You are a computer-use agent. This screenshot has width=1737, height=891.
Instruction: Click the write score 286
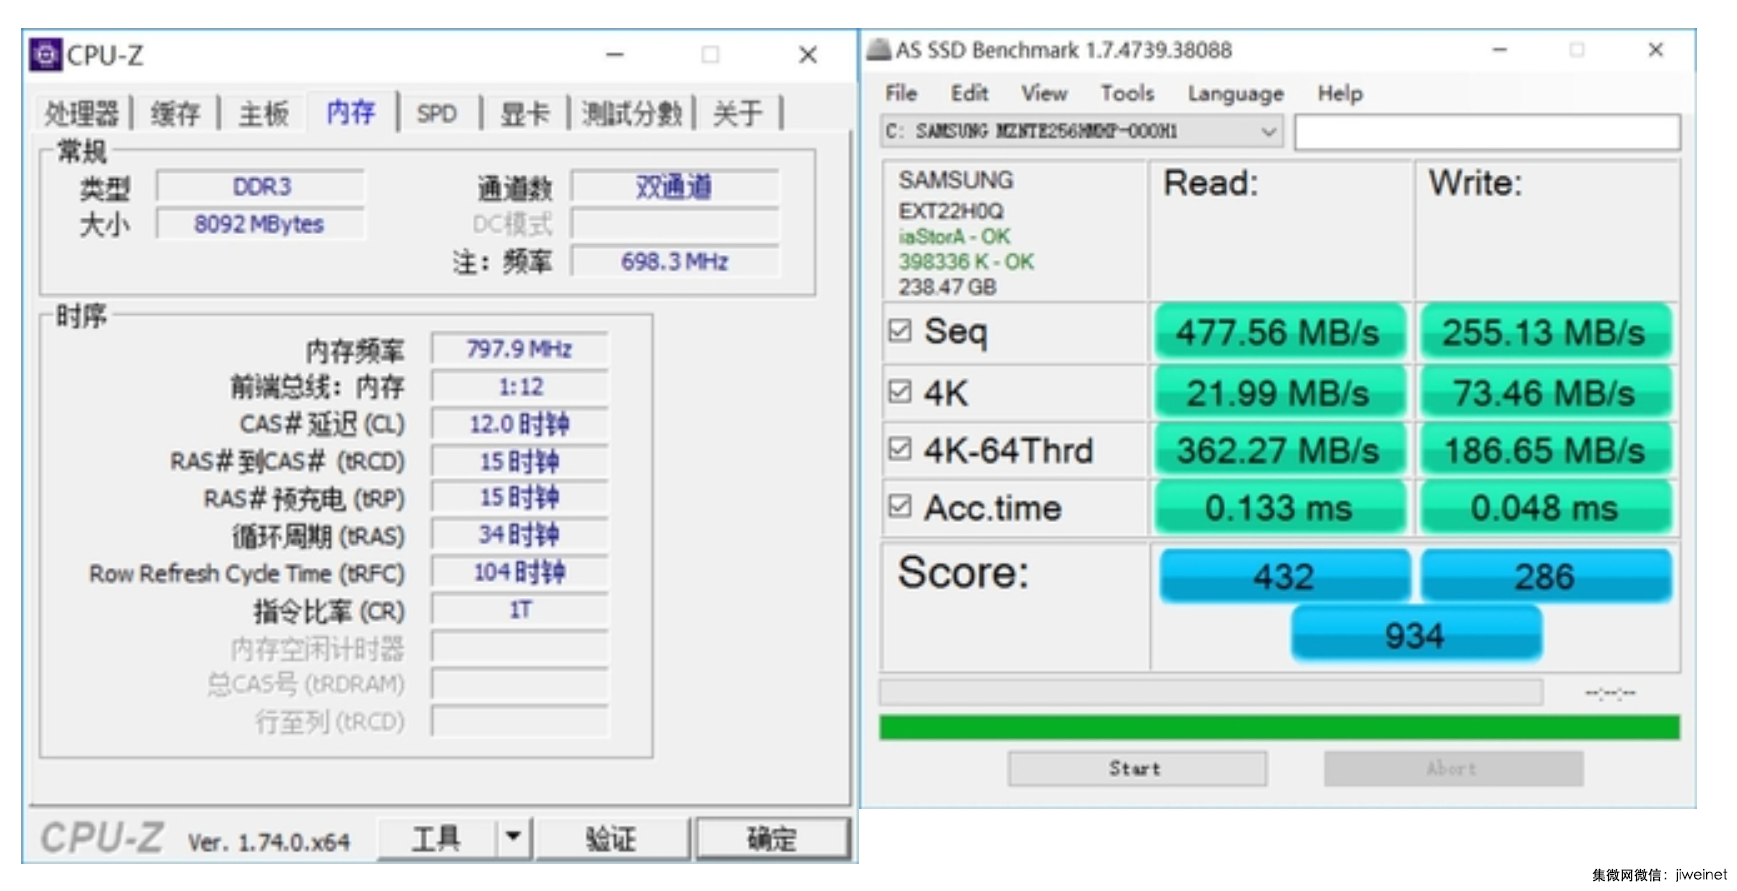click(x=1545, y=576)
